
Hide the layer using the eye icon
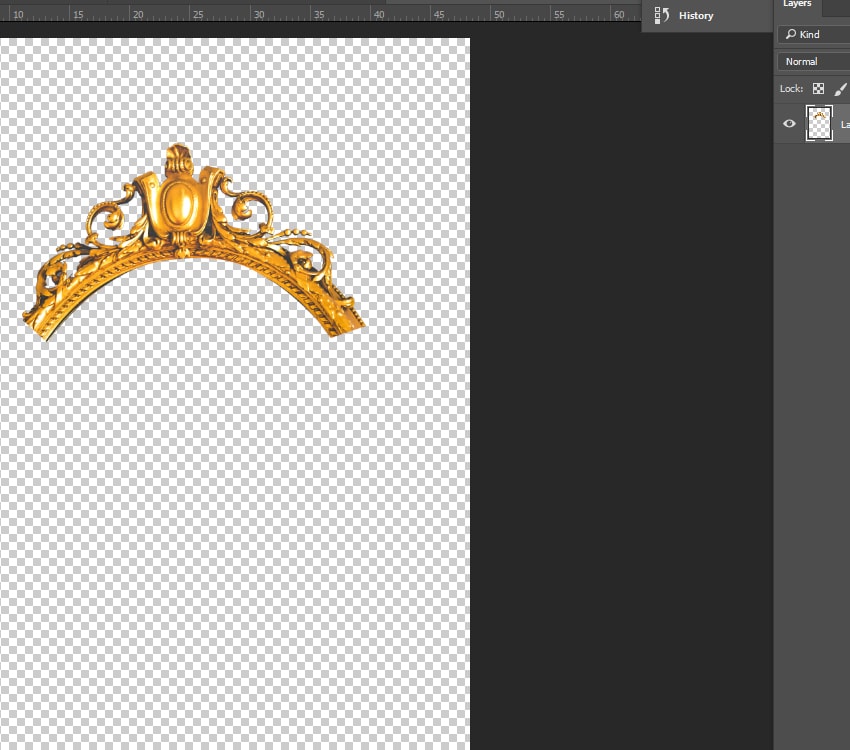pyautogui.click(x=789, y=124)
